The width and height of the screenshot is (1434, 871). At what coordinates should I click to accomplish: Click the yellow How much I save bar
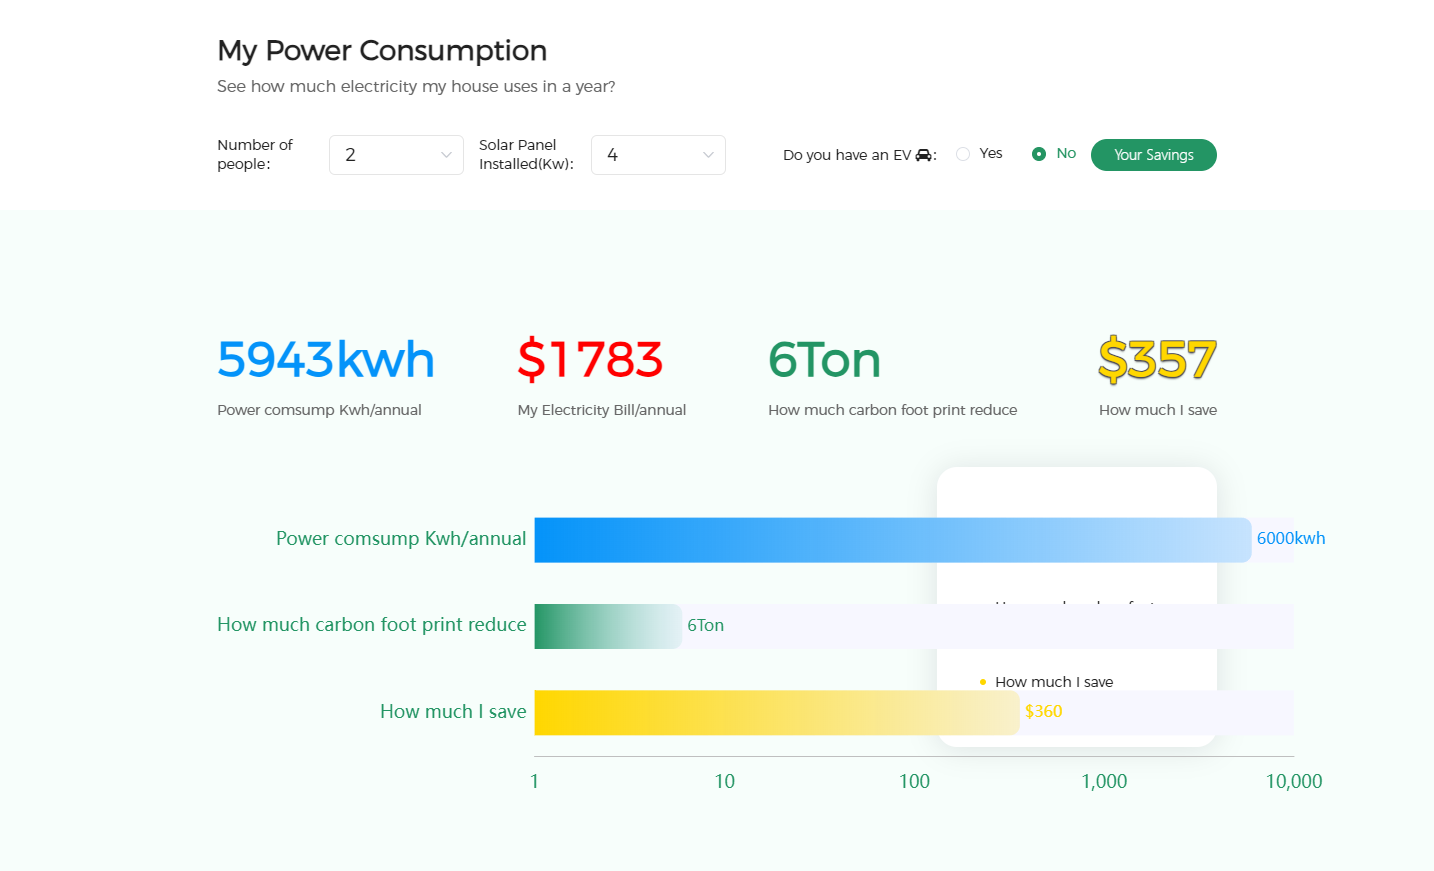point(776,713)
